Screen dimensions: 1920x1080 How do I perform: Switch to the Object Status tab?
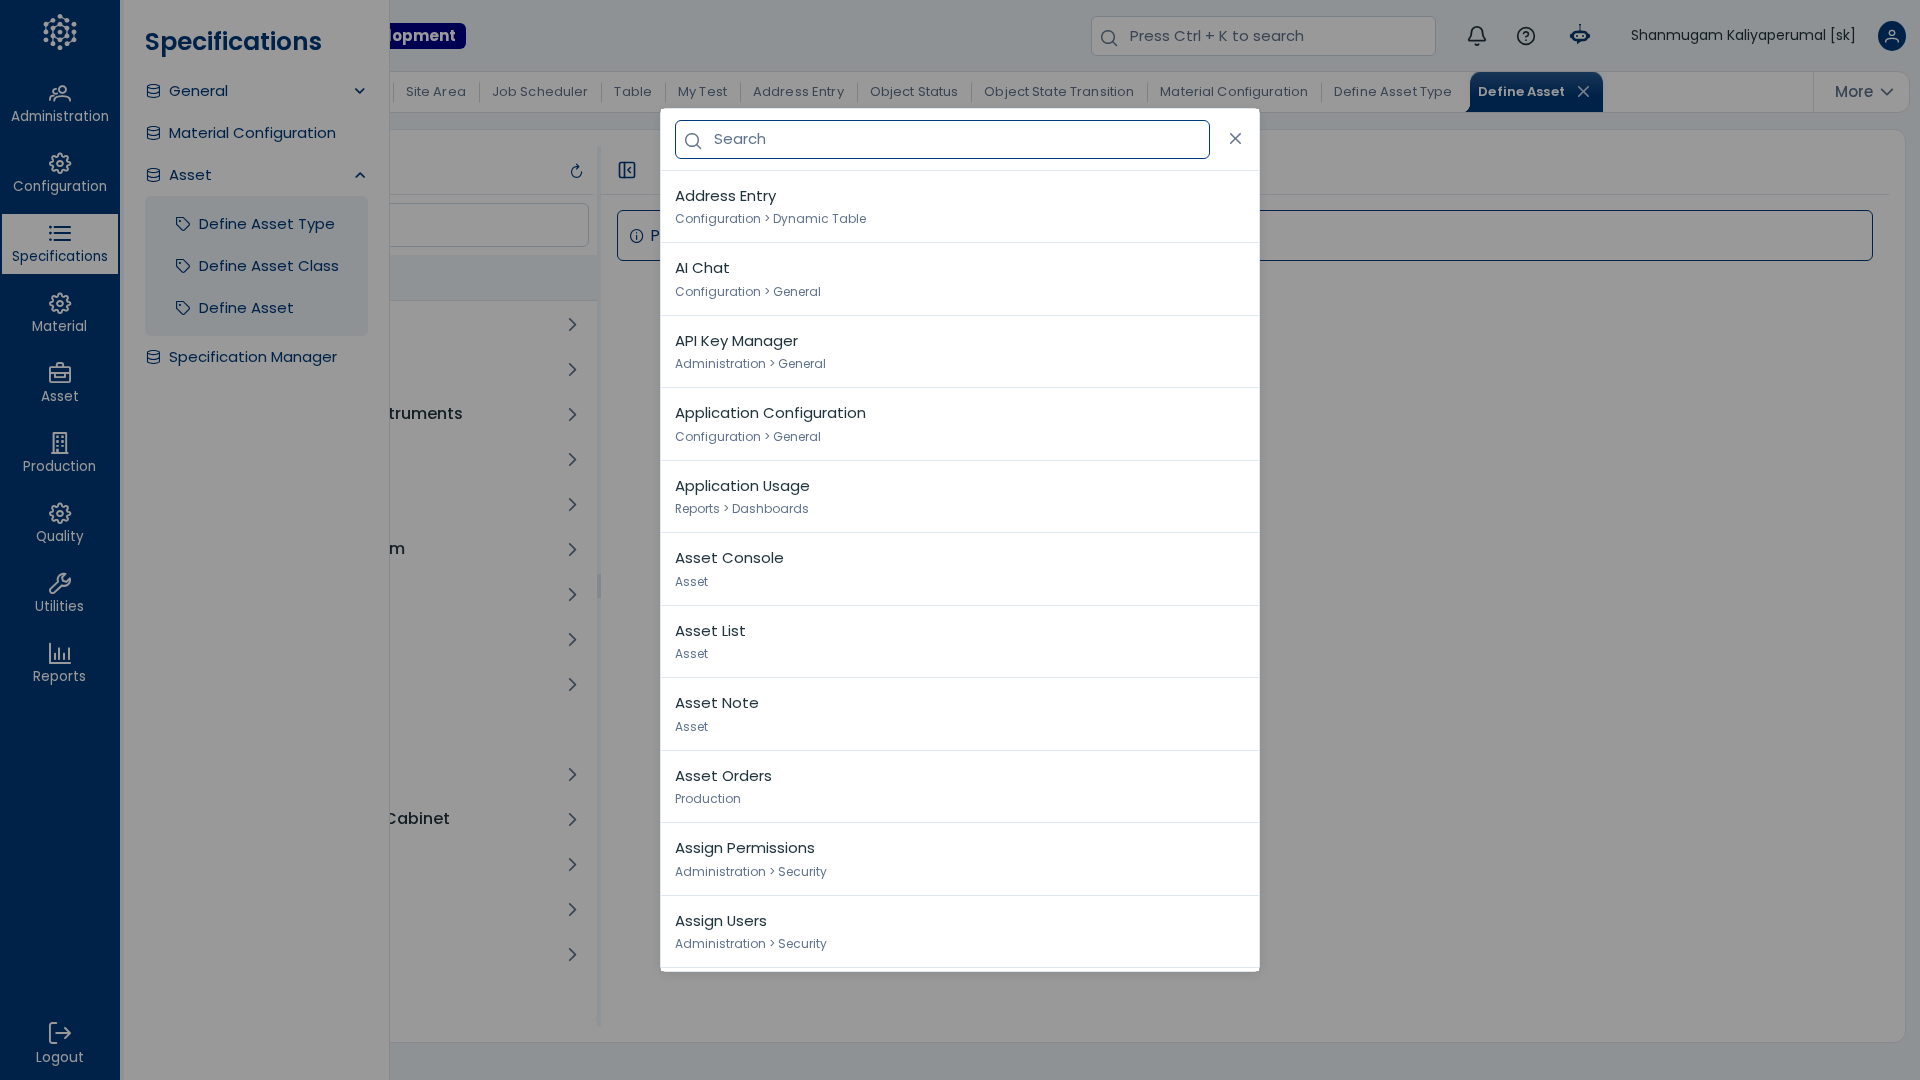(x=914, y=92)
